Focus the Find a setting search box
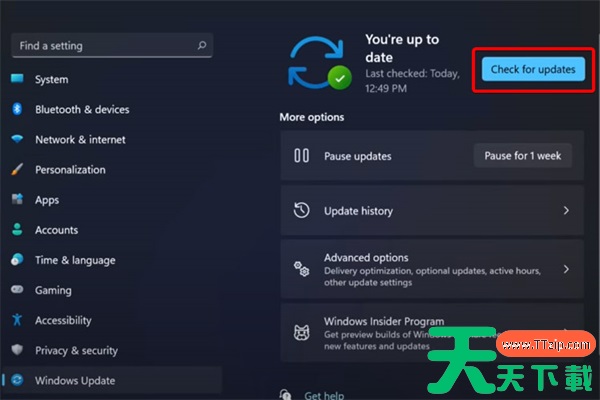This screenshot has width=600, height=400. [x=112, y=46]
